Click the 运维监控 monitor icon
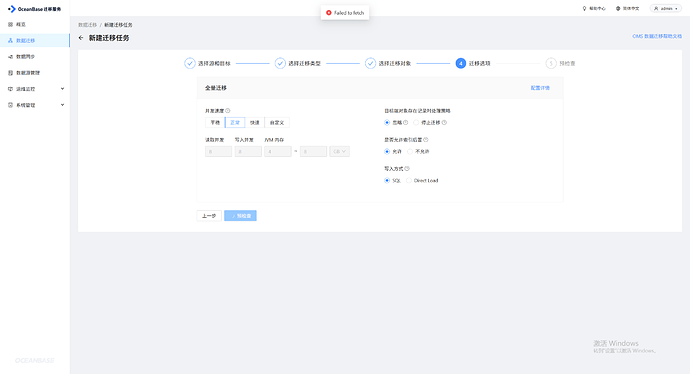690x374 pixels. point(10,89)
